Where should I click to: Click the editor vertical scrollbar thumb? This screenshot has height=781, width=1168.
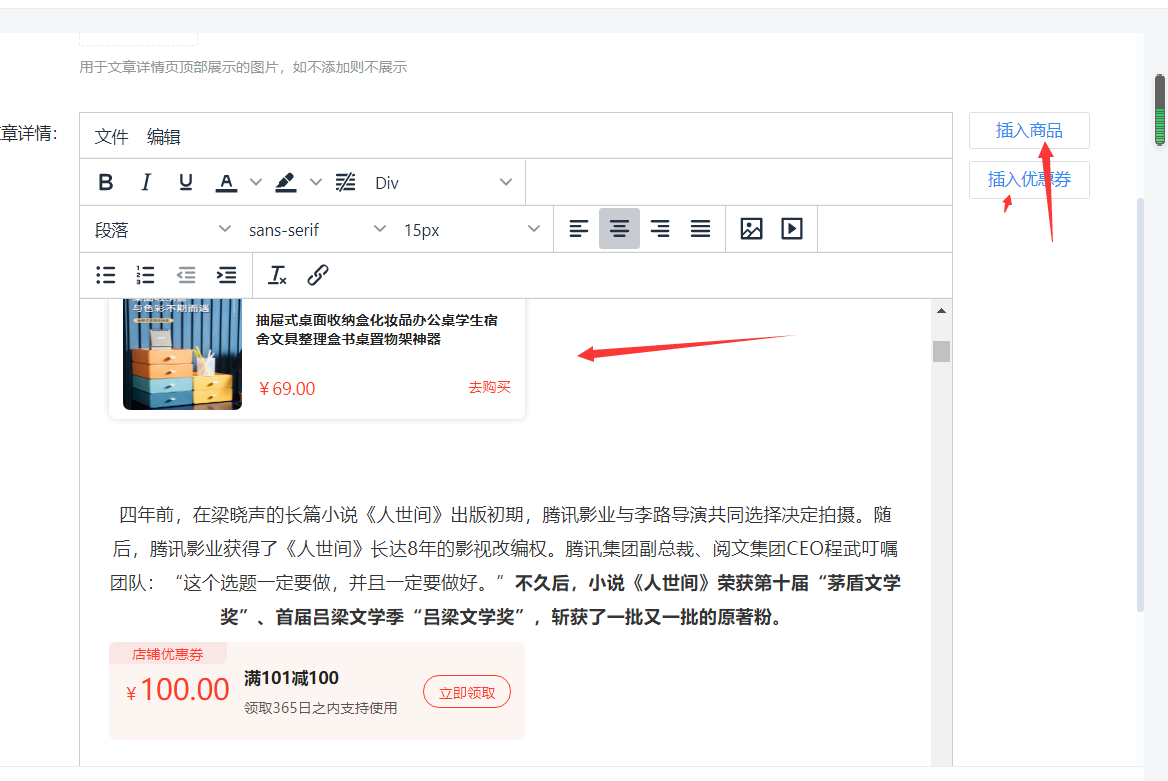click(x=942, y=351)
